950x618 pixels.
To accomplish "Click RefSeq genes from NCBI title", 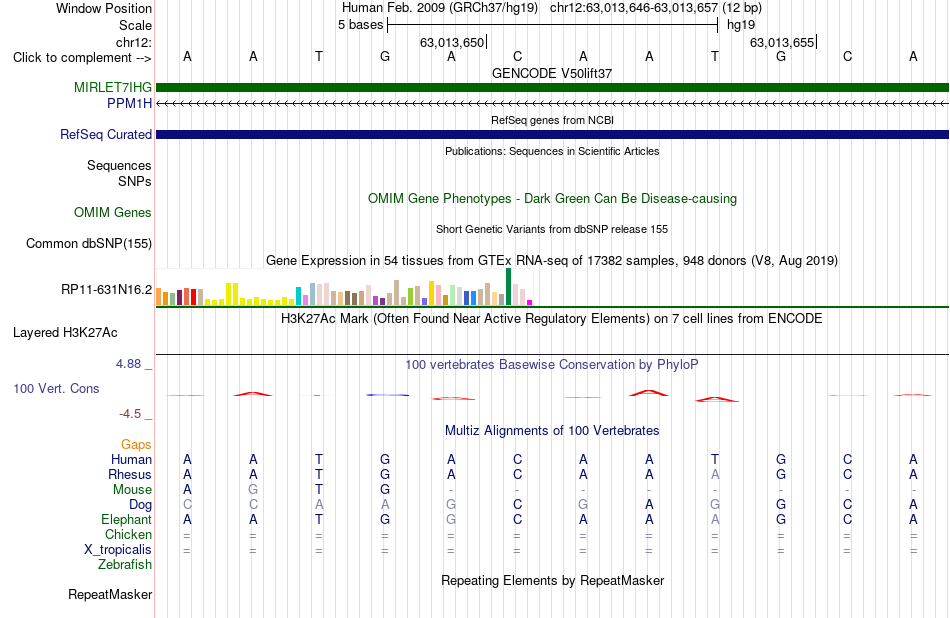I will [x=553, y=121].
